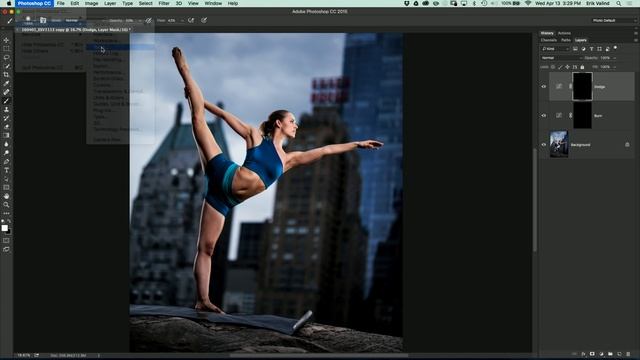The height and width of the screenshot is (360, 640).
Task: Select the Quick Selection wand tool
Action: [6, 66]
